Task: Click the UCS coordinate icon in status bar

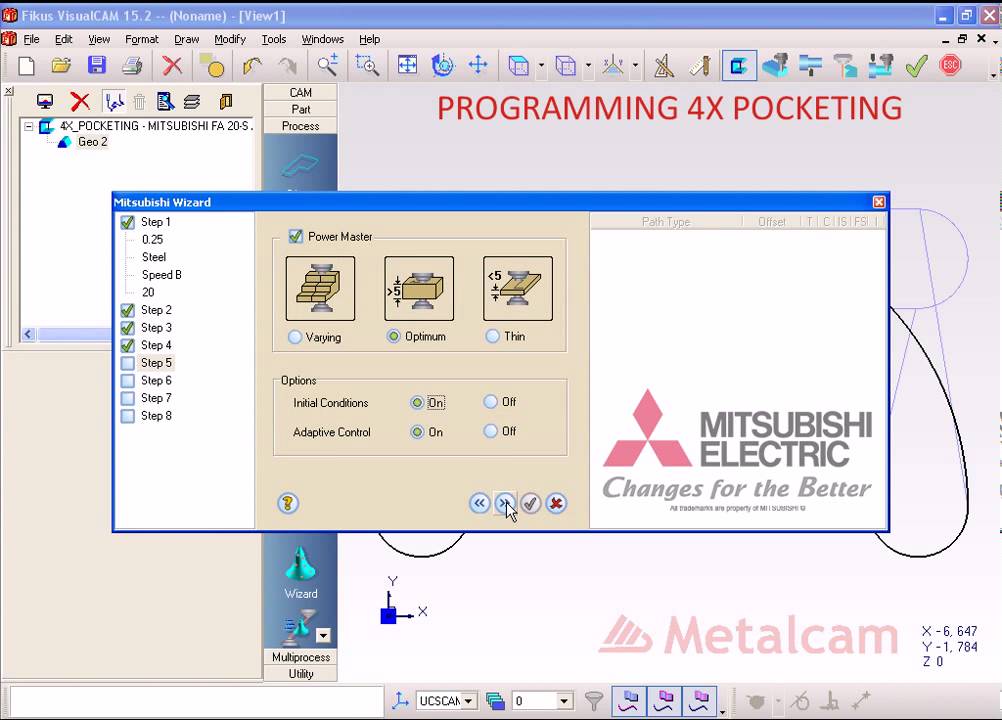Action: tap(401, 701)
